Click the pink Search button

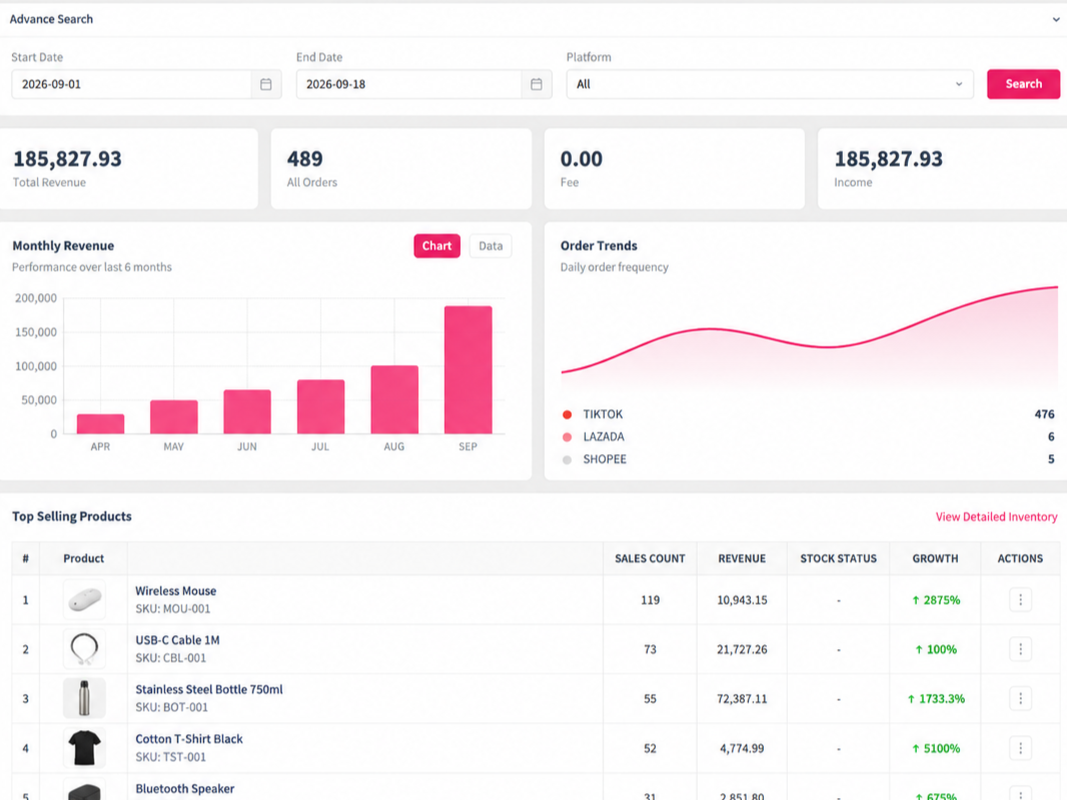(x=1023, y=84)
